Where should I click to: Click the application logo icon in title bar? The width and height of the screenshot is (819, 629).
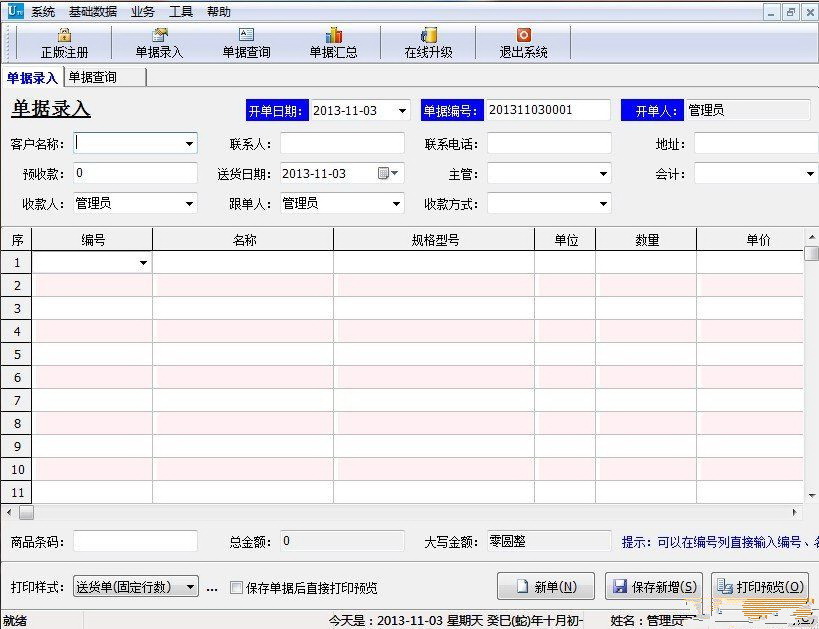(16, 10)
